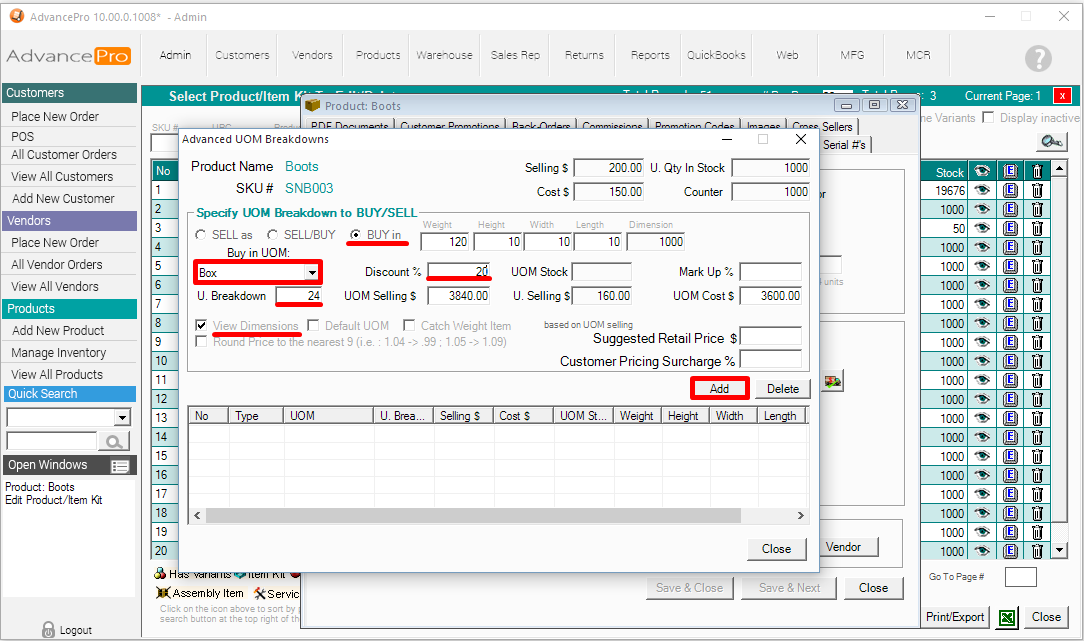Tick the Catch Weight Item checkbox
The height and width of the screenshot is (641, 1084).
(x=410, y=326)
